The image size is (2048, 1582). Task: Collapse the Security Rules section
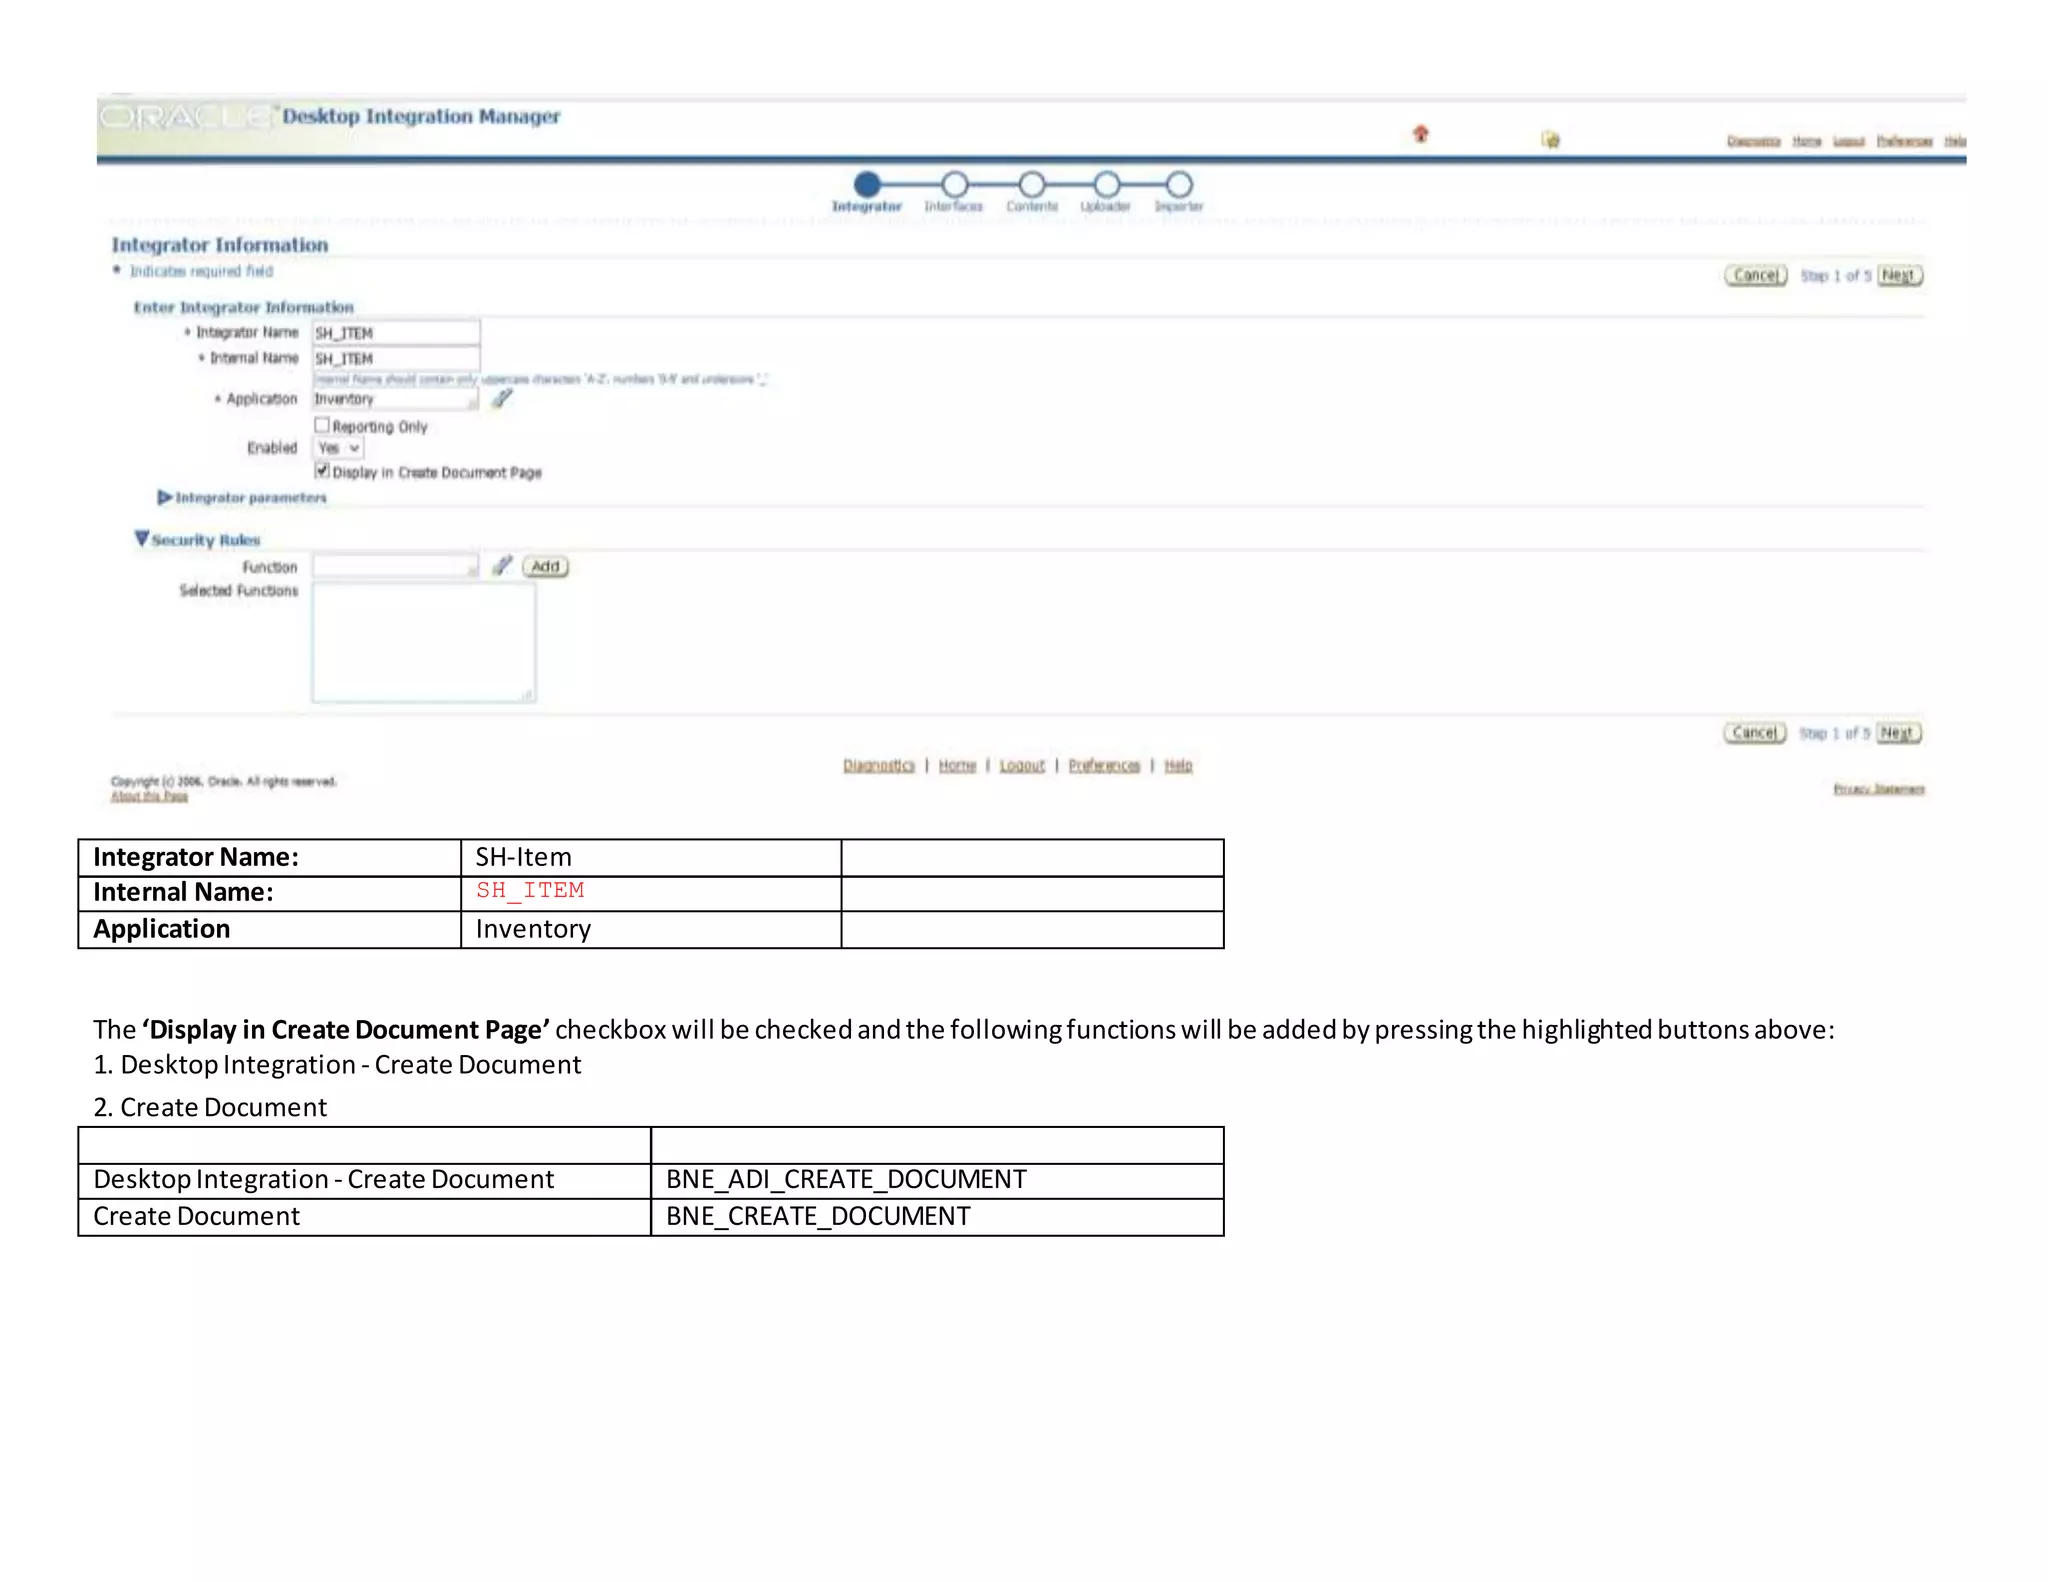click(142, 539)
